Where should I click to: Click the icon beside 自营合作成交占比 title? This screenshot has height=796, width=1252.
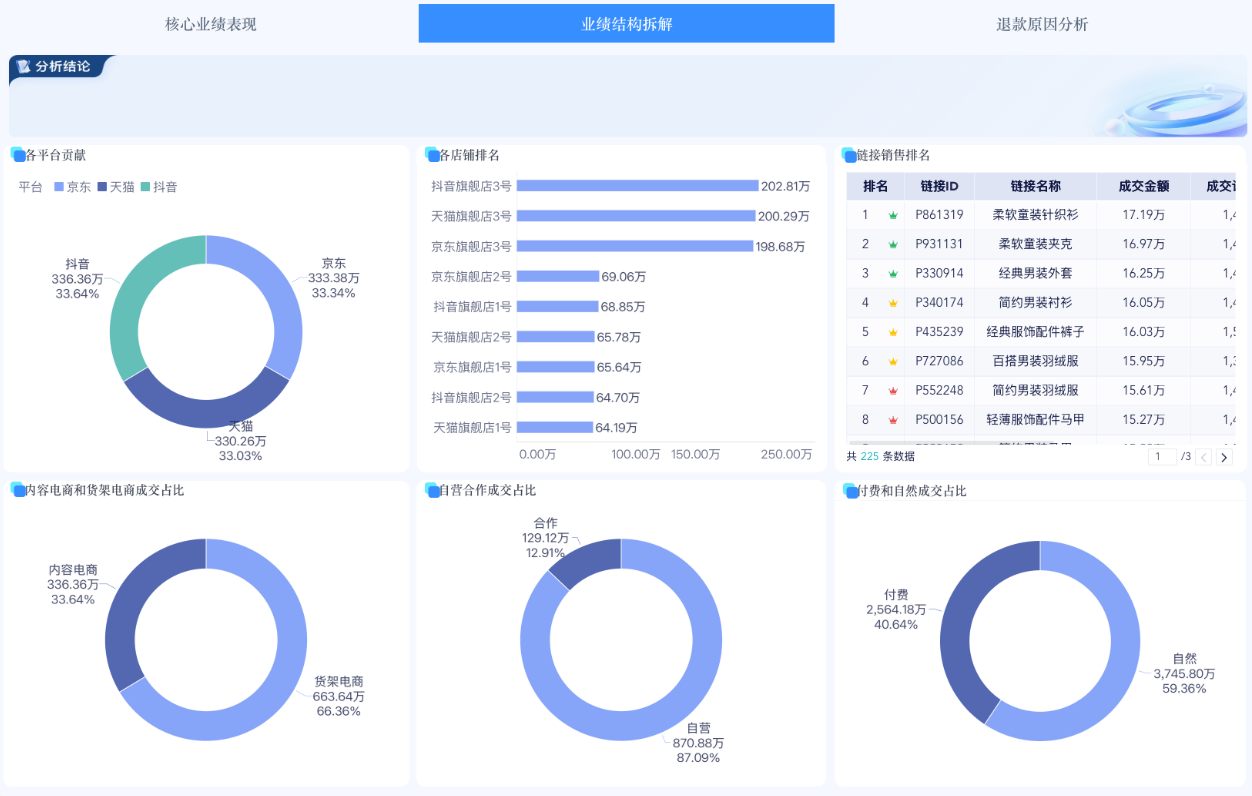click(430, 490)
